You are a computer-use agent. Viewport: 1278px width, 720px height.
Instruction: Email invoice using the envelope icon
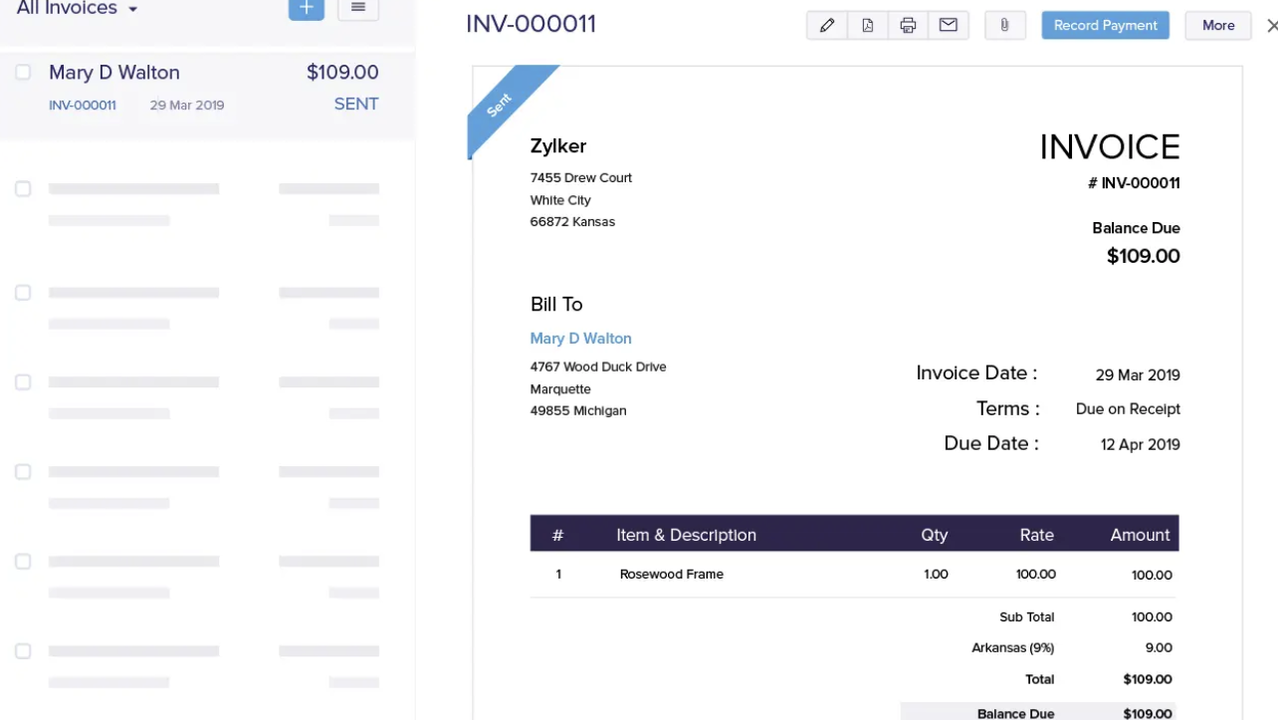click(x=948, y=26)
